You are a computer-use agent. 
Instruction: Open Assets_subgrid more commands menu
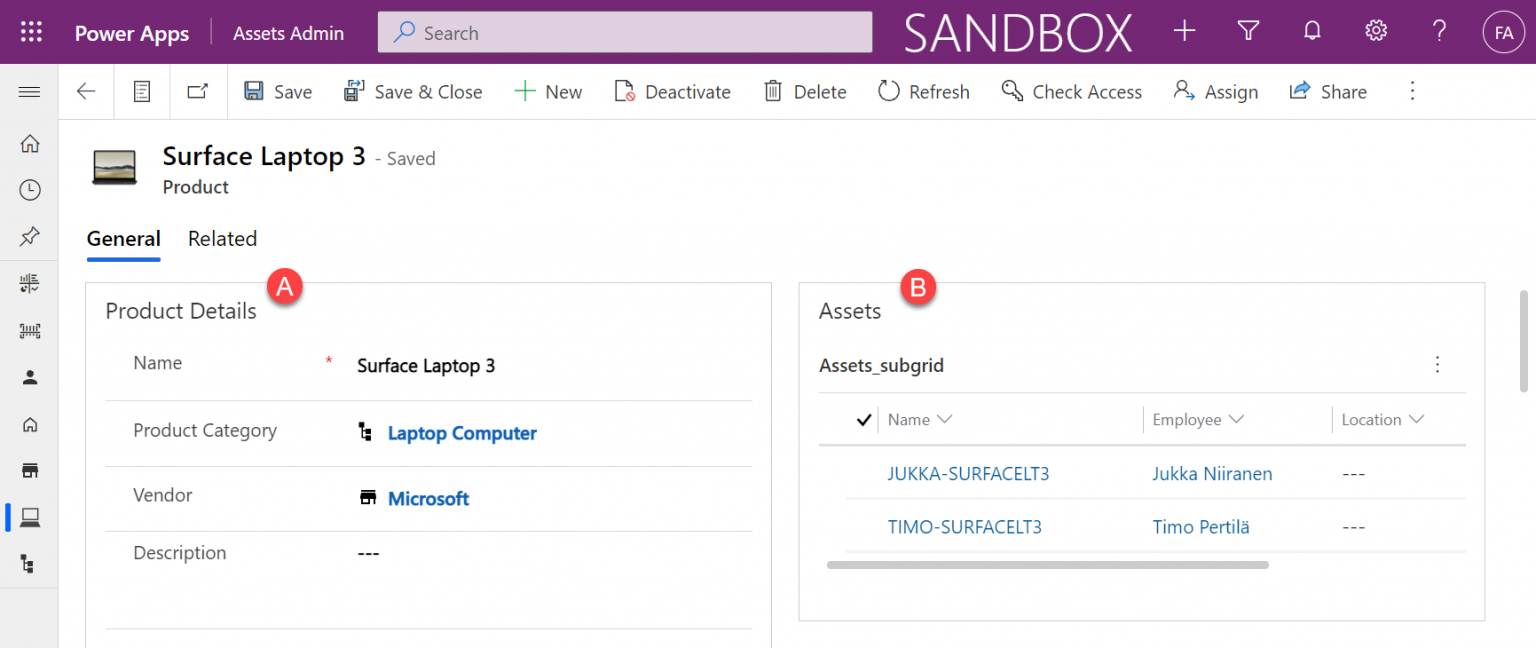click(1438, 365)
